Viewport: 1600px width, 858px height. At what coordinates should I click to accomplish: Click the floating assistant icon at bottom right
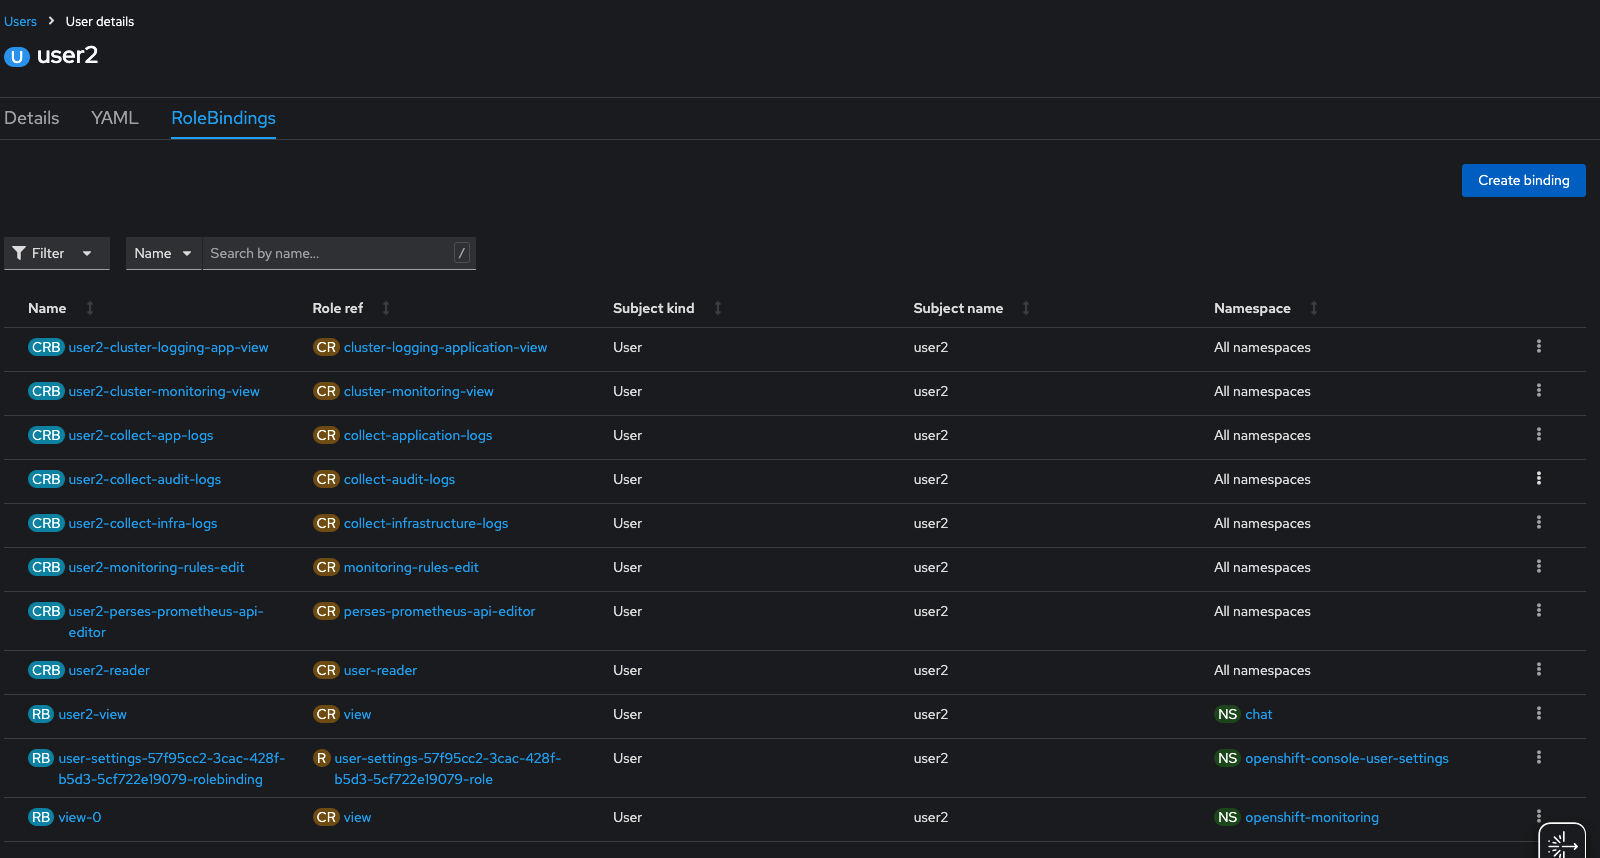coord(1561,844)
